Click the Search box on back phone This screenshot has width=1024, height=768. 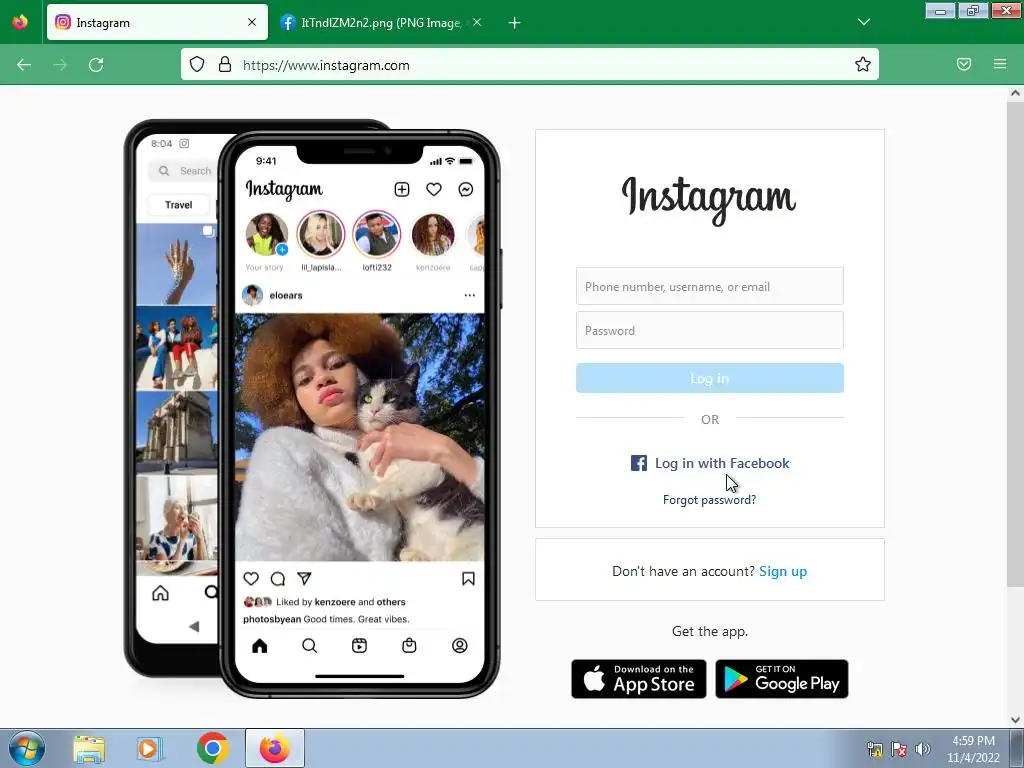click(185, 171)
